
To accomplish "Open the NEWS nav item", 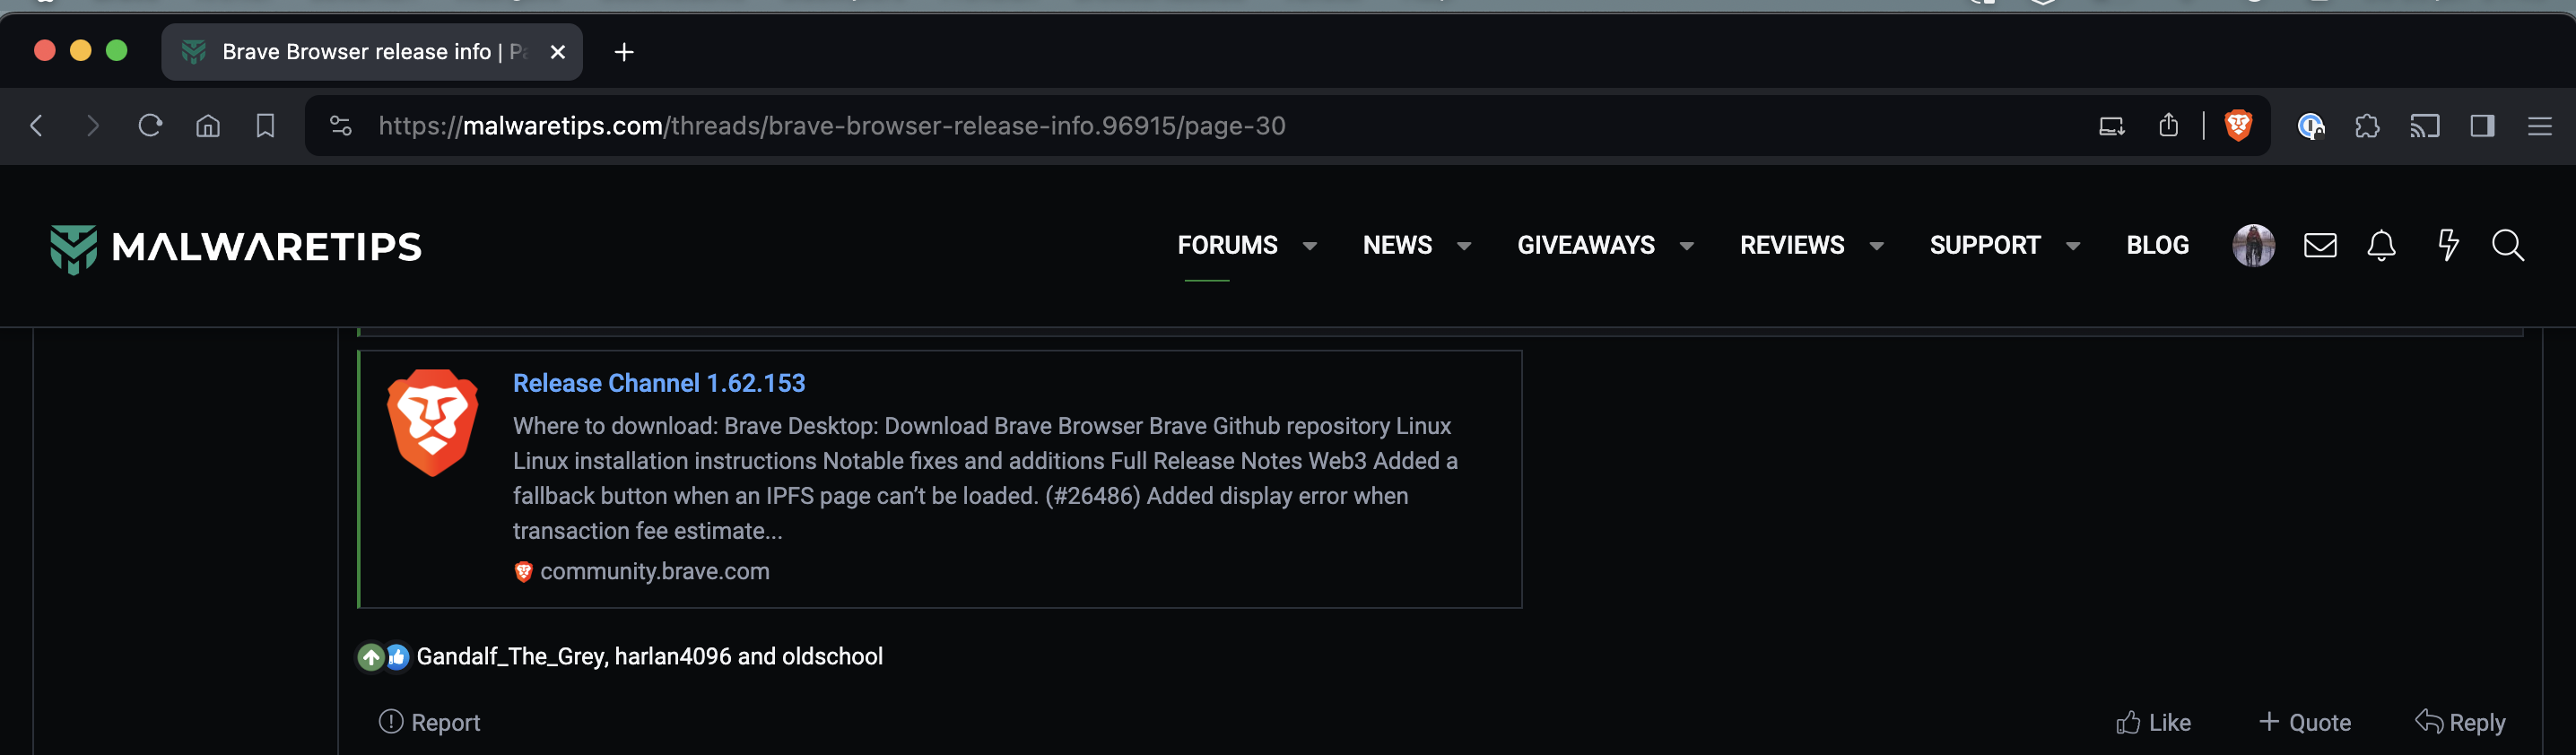I will (1397, 246).
